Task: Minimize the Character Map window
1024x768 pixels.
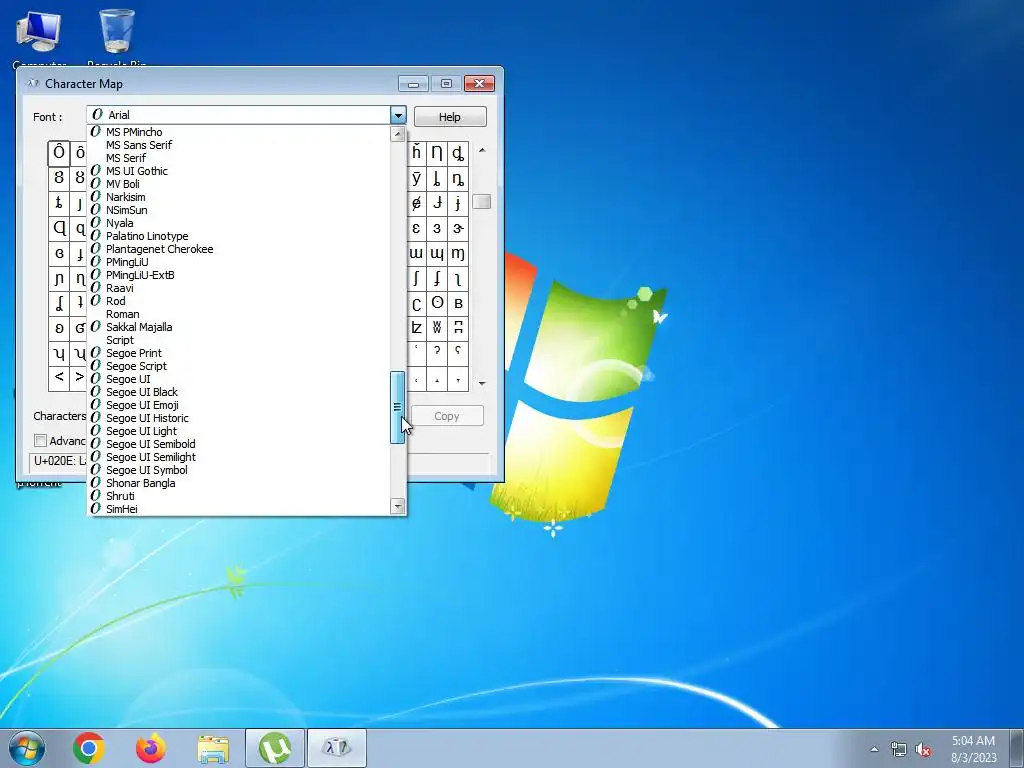Action: click(413, 84)
